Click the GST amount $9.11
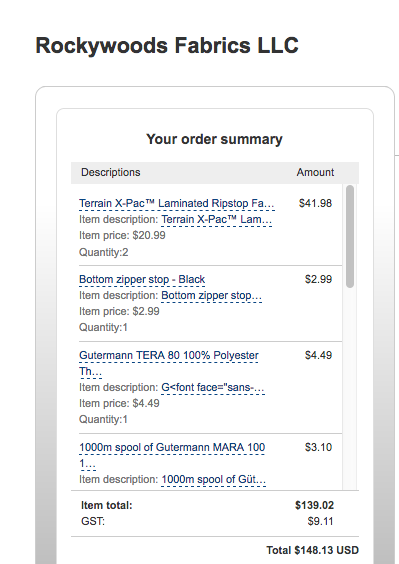Screen dimensions: 399x564 click(320, 521)
